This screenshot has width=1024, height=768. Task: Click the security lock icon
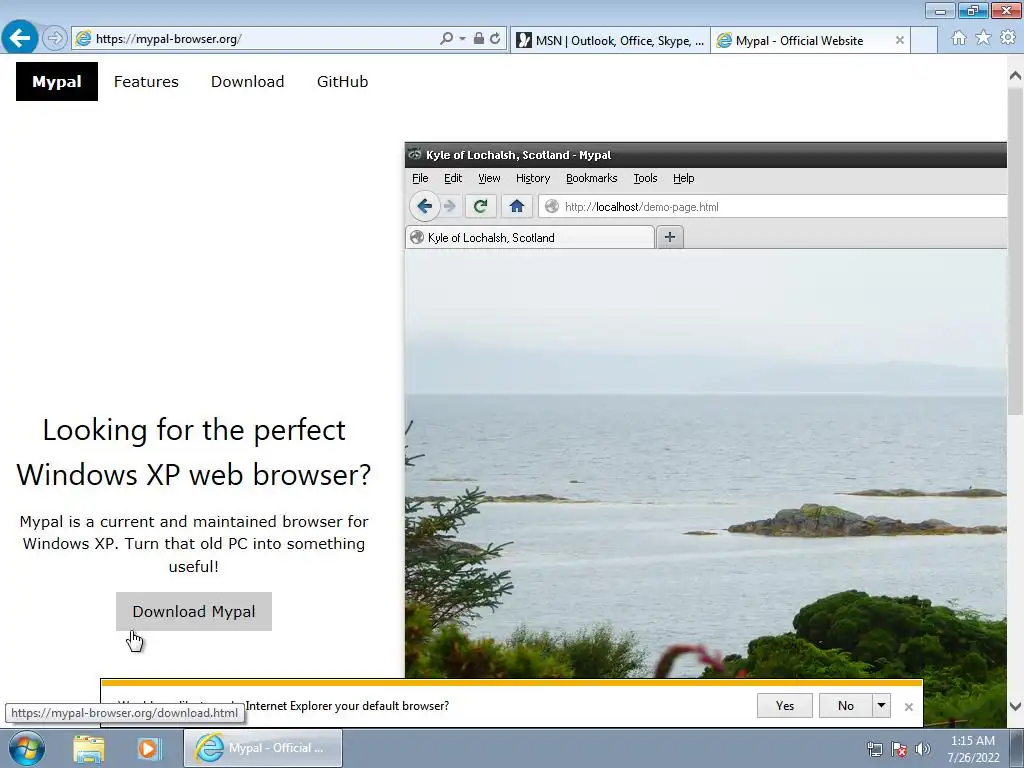478,39
